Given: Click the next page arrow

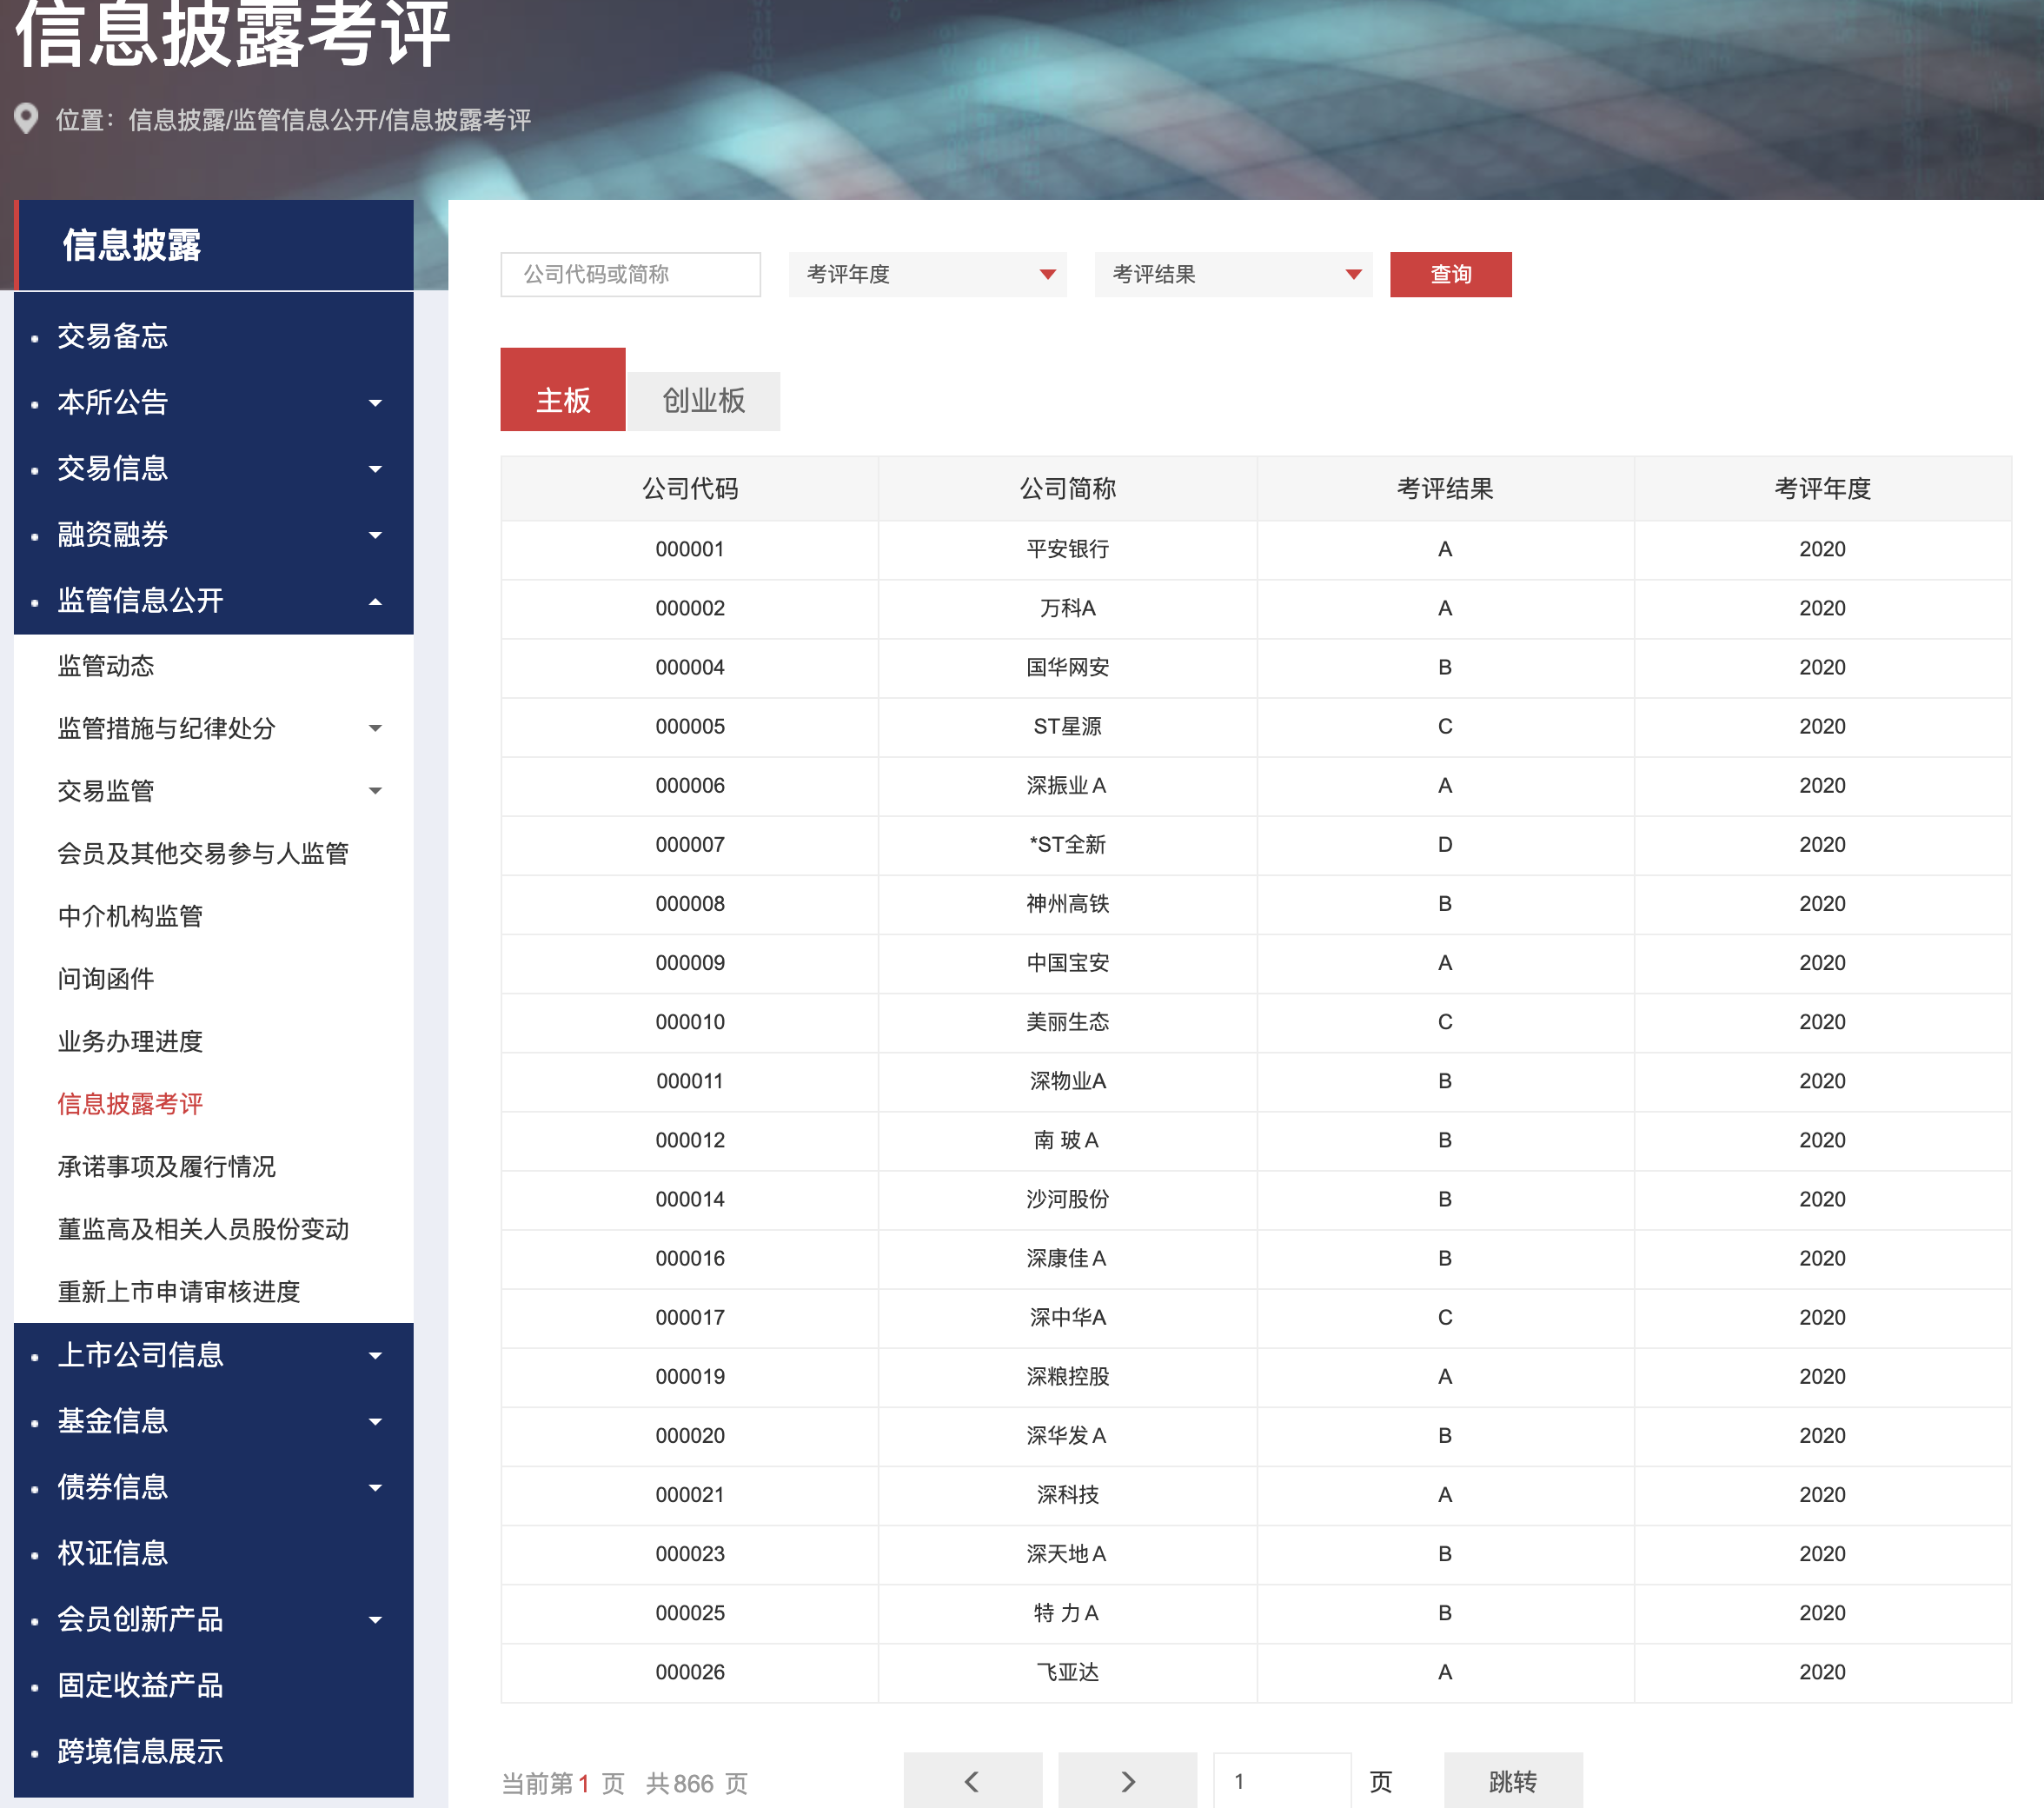Looking at the screenshot, I should click(x=1128, y=1781).
